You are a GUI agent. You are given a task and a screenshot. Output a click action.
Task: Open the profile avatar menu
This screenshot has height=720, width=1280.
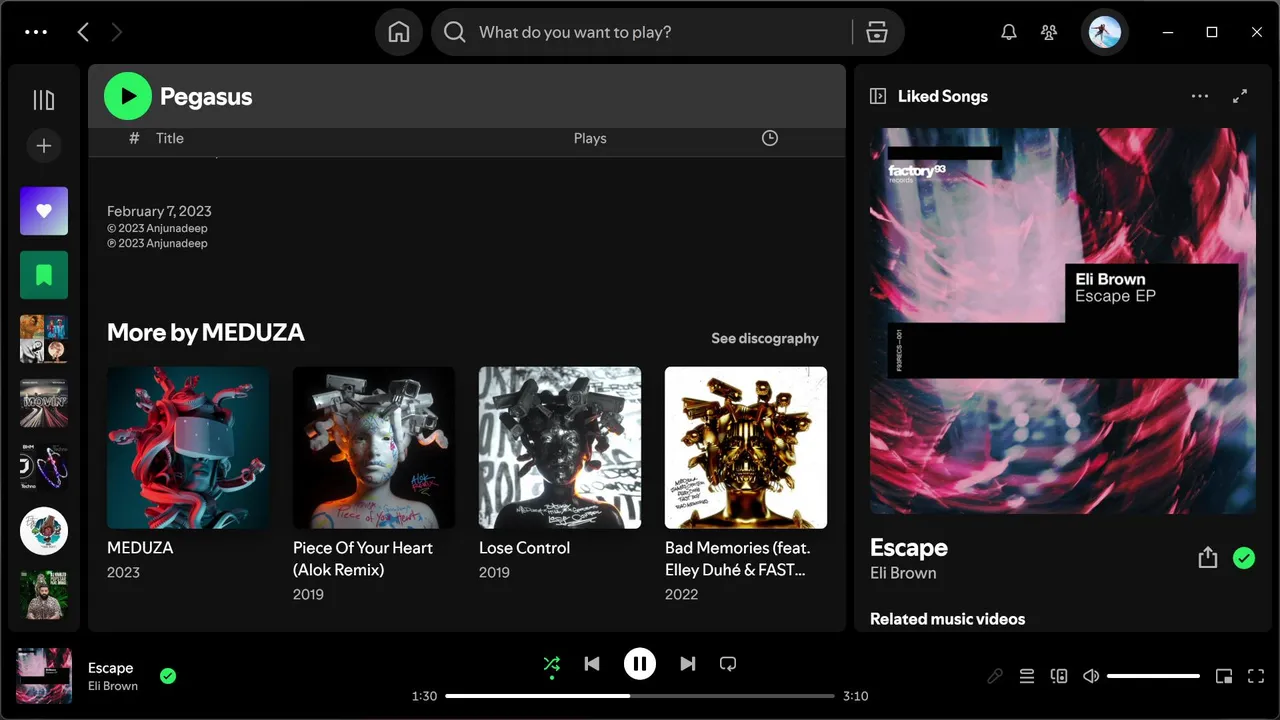point(1105,32)
